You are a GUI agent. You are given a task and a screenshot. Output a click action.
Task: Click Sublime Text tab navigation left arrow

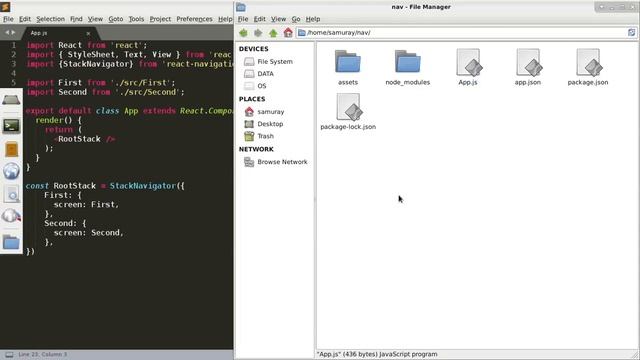[x=7, y=32]
